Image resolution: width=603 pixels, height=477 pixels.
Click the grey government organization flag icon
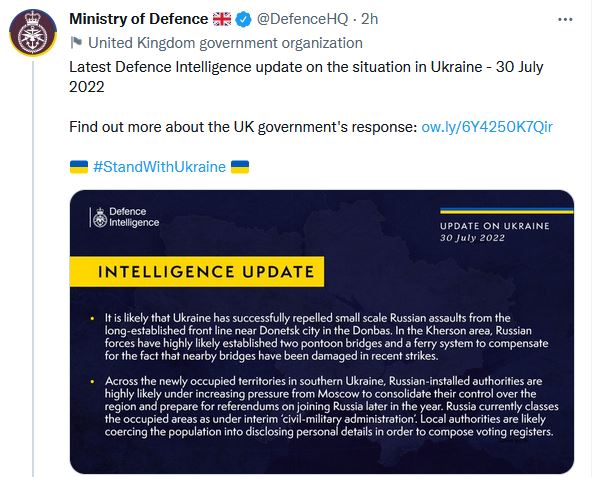tap(76, 43)
